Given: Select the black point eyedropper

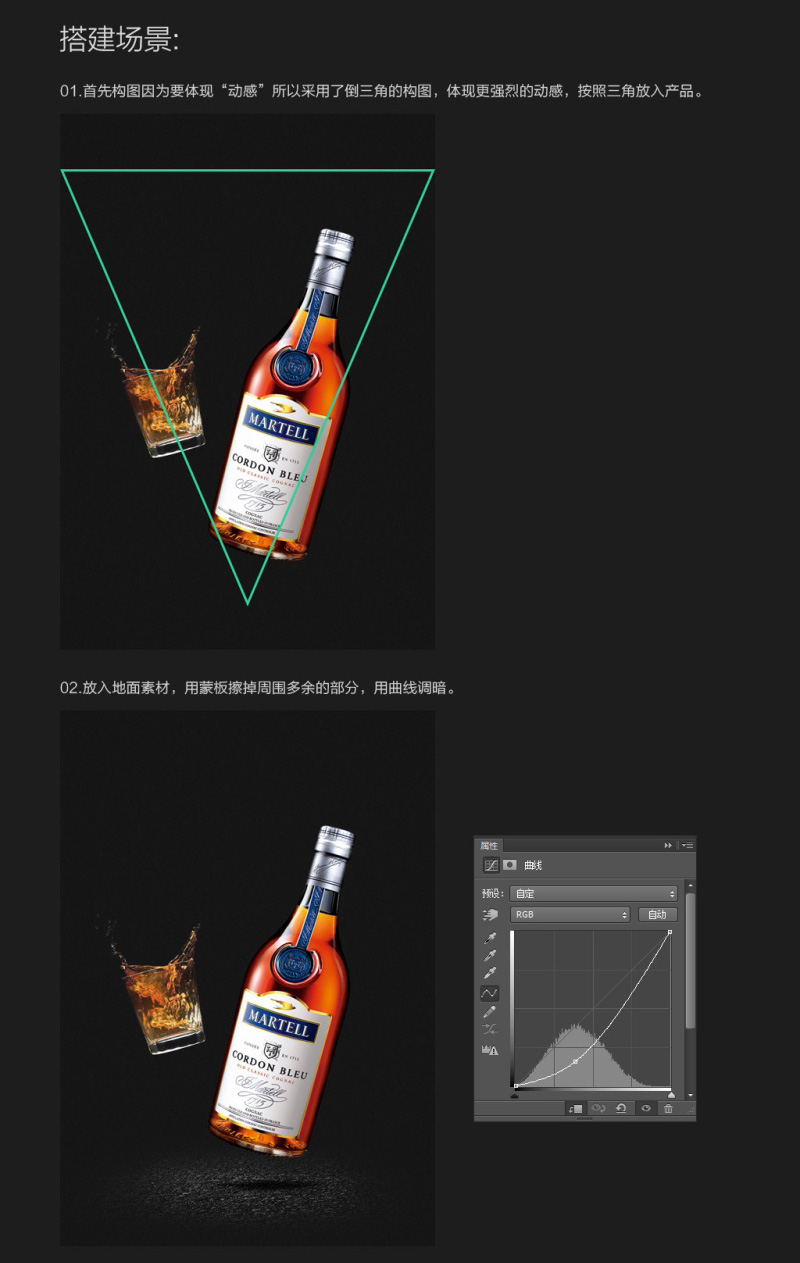Looking at the screenshot, I should (x=490, y=939).
